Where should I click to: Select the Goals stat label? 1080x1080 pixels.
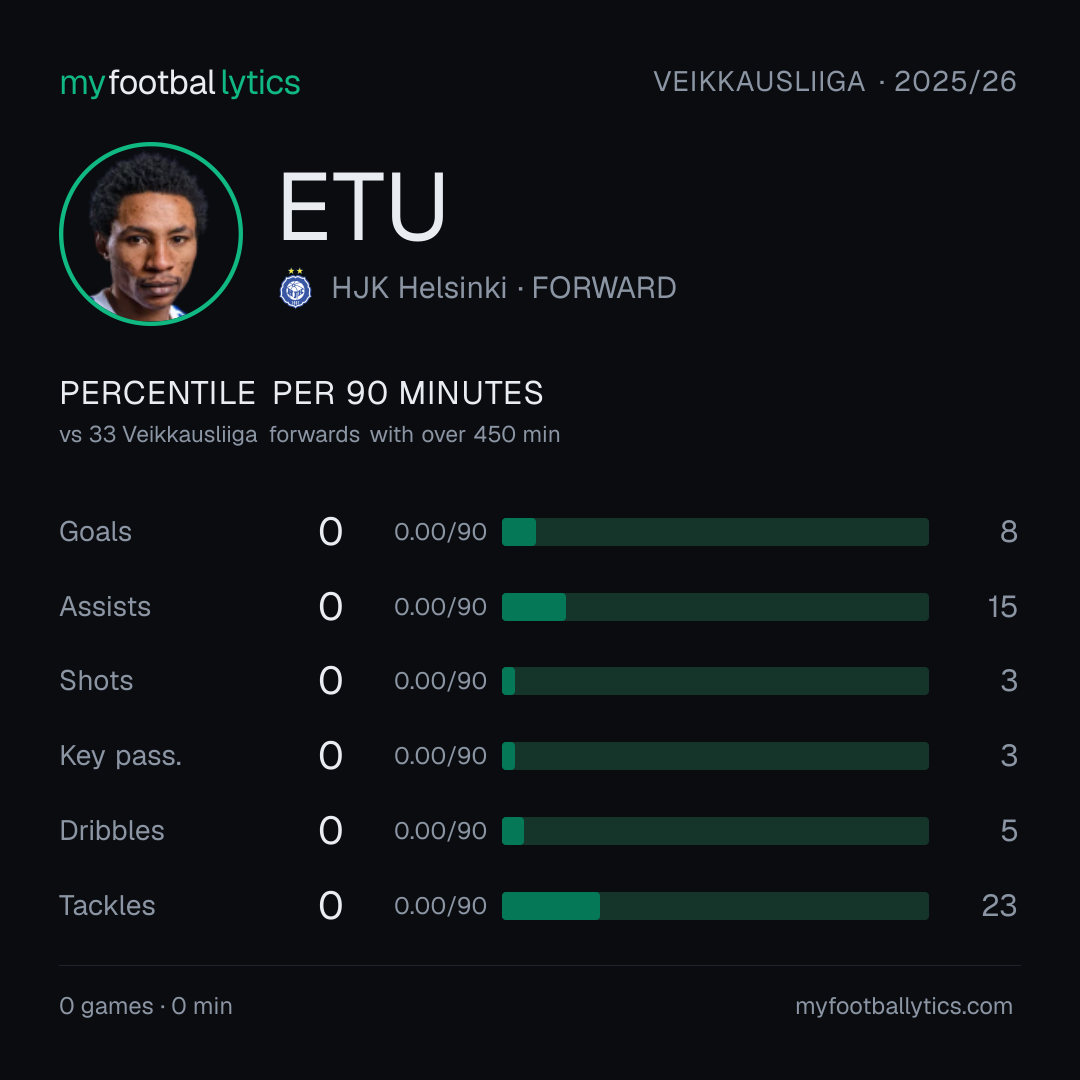pyautogui.click(x=96, y=532)
